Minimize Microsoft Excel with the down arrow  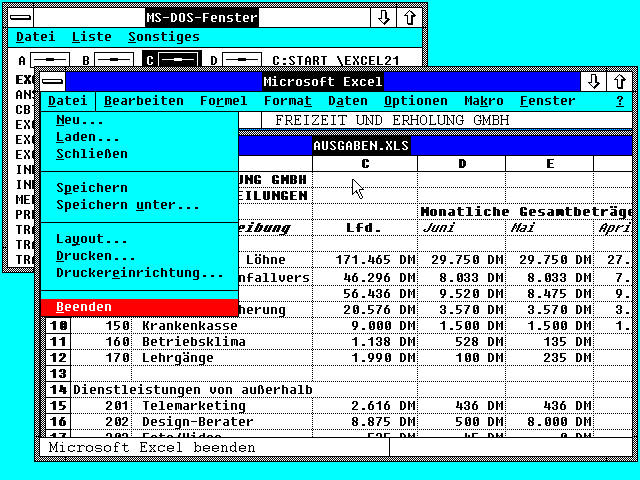(593, 82)
